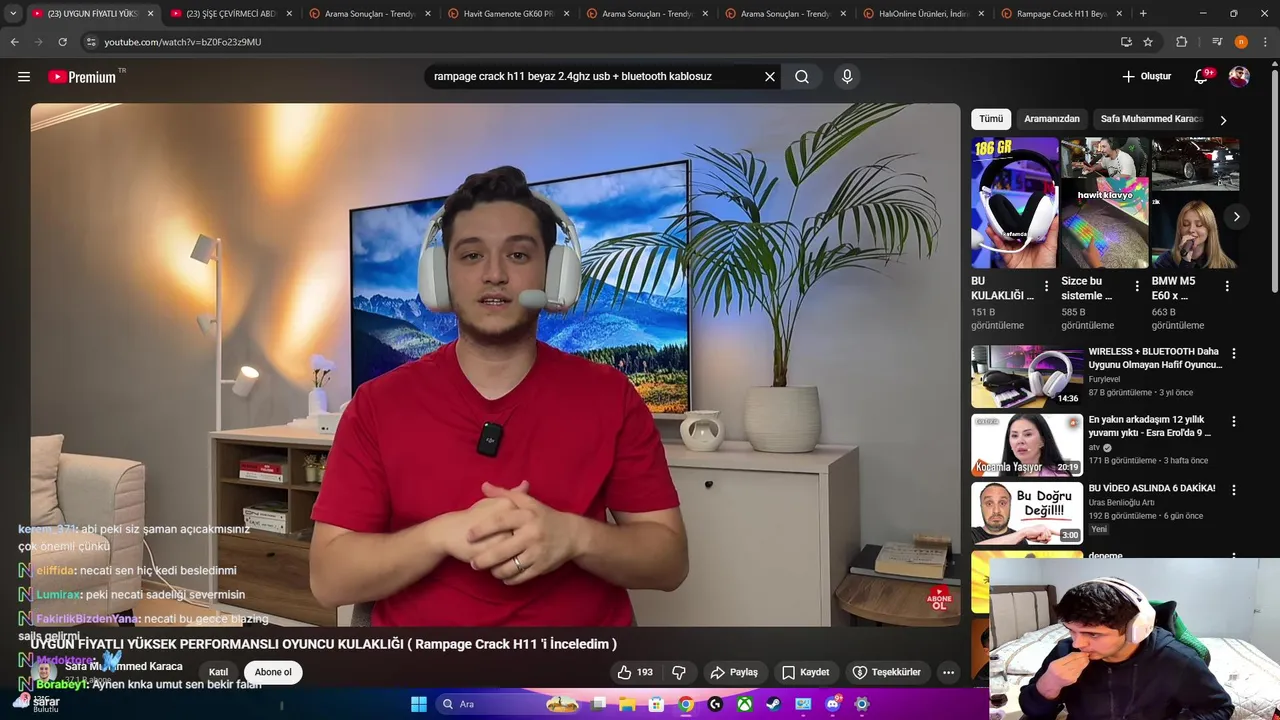
Task: Open Chrome media controls icon
Action: (x=1217, y=42)
